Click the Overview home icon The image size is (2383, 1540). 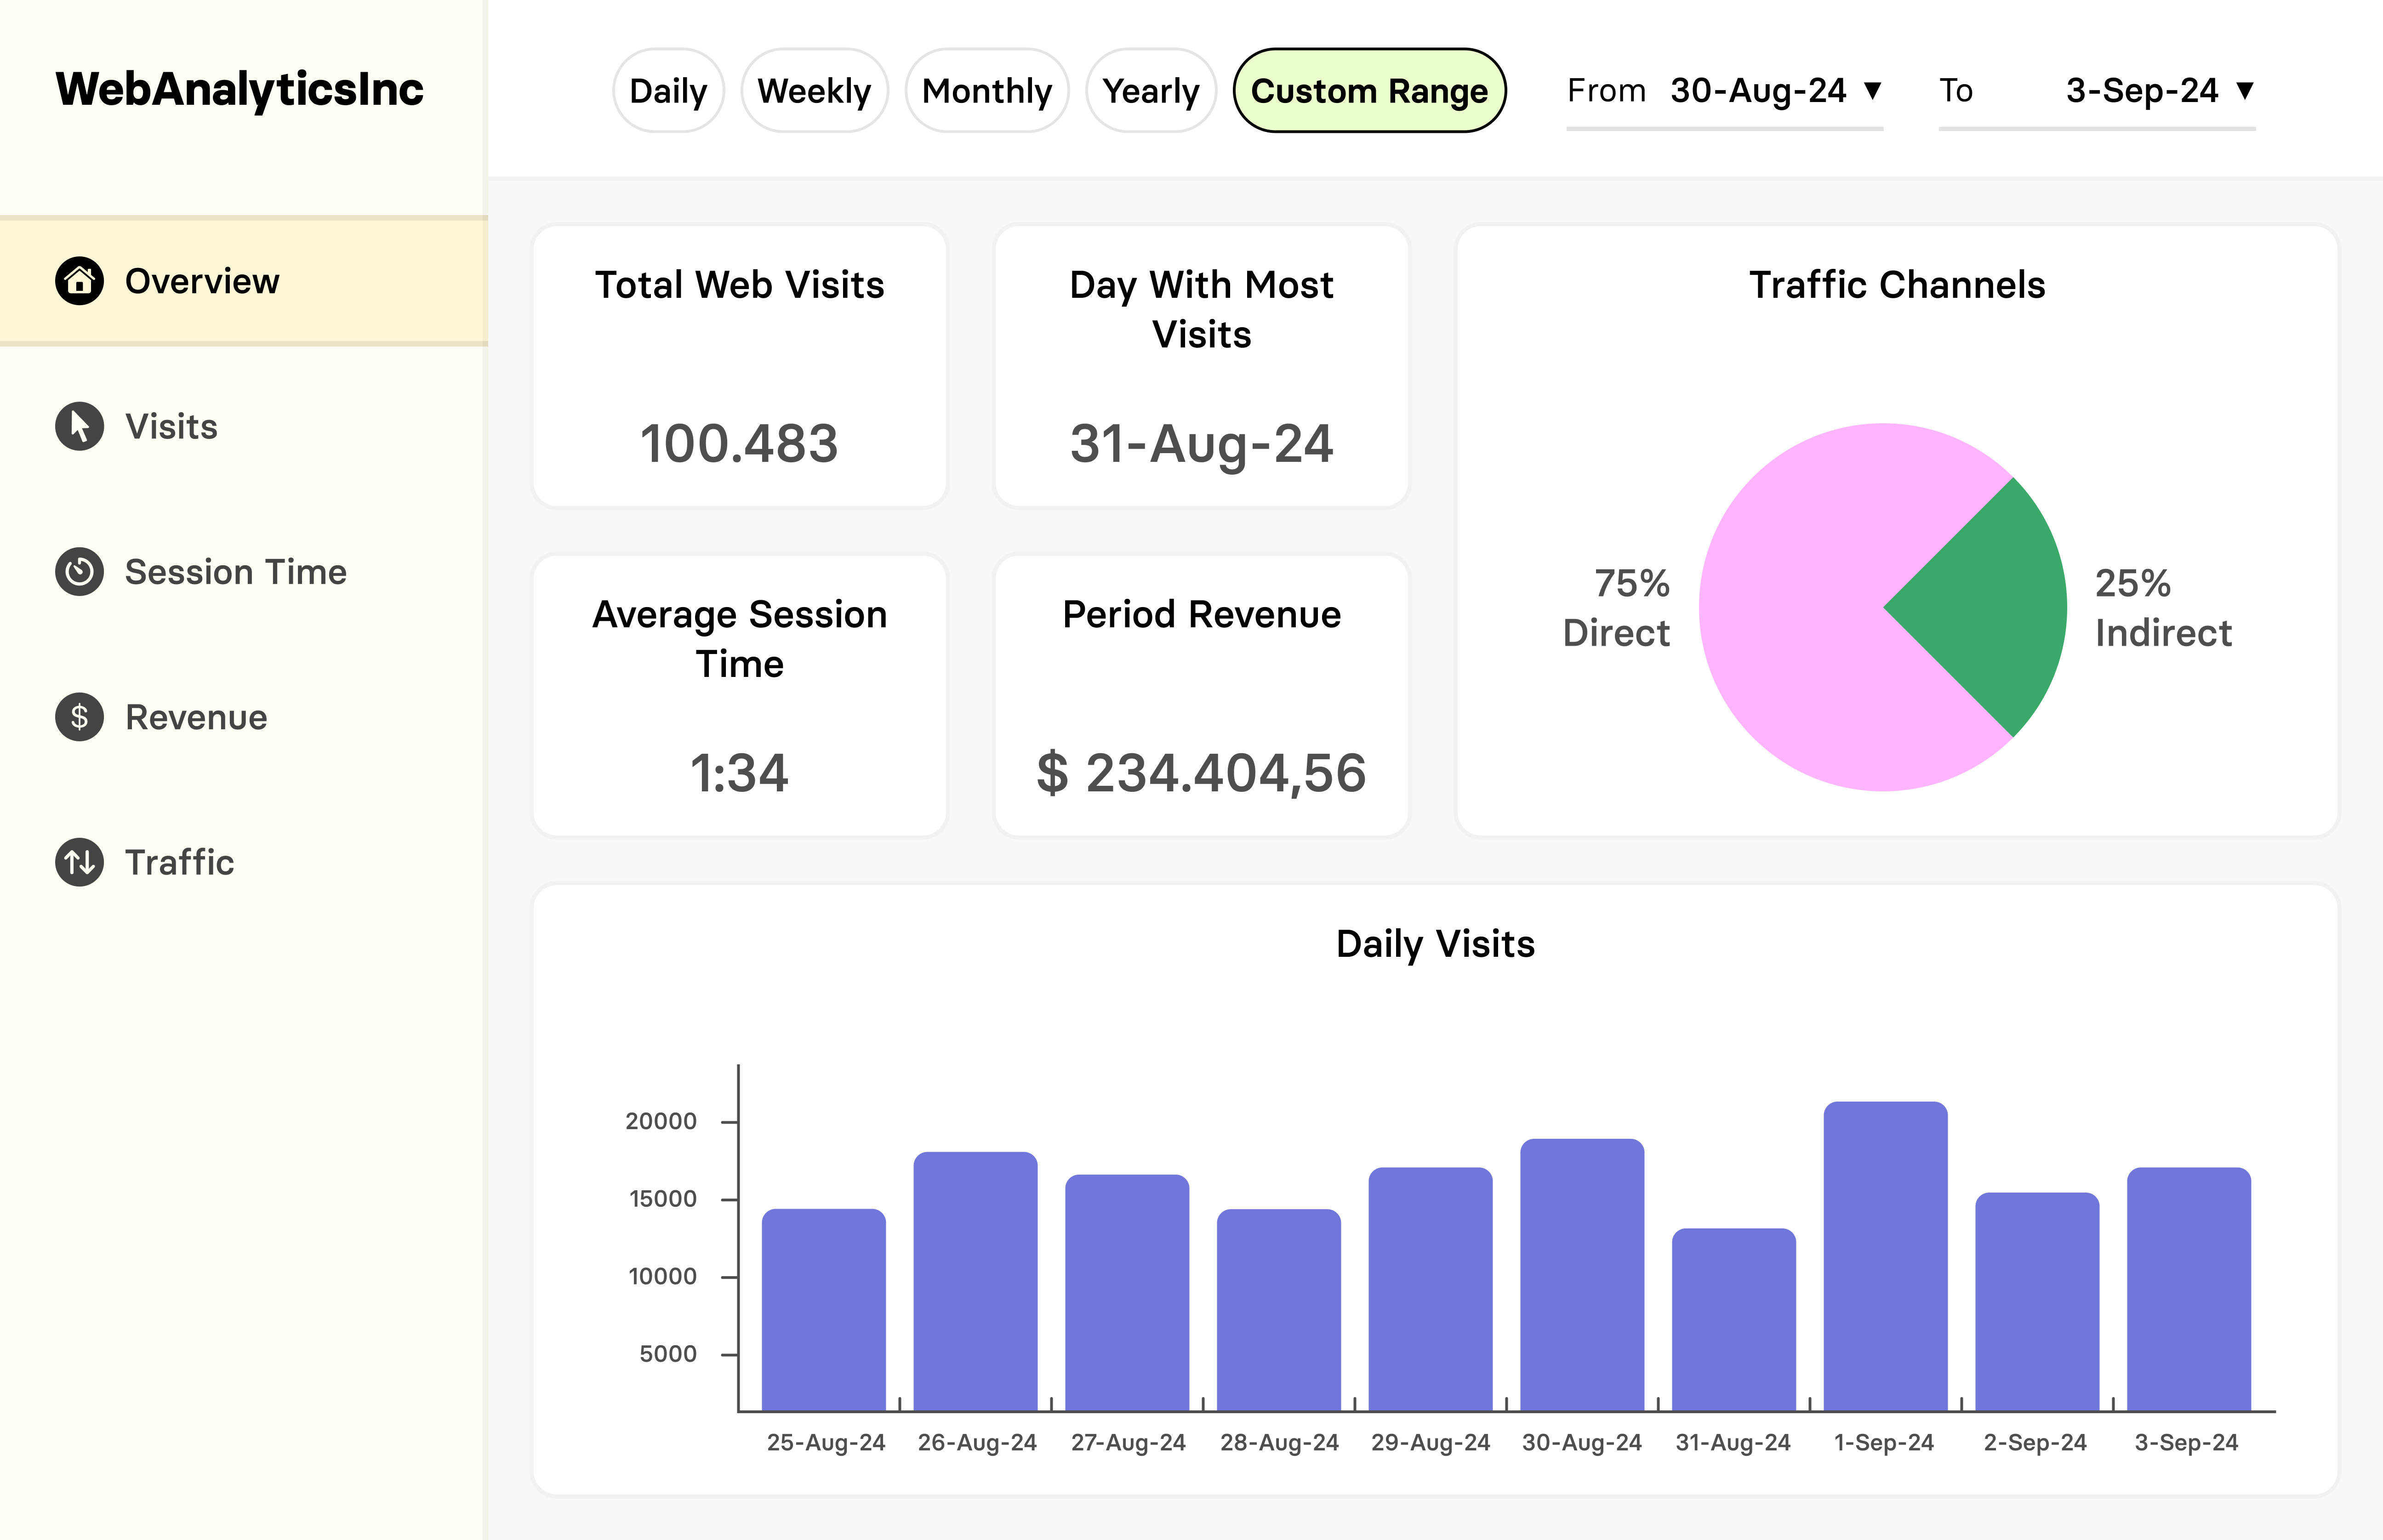pos(79,281)
